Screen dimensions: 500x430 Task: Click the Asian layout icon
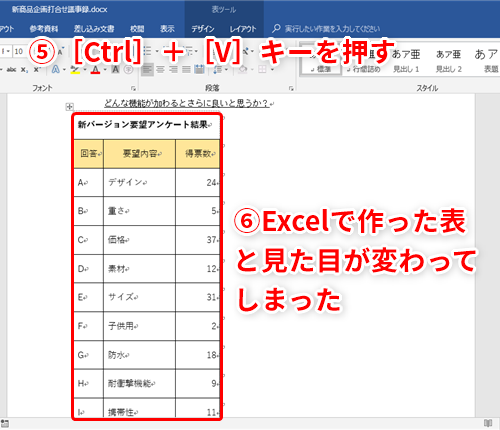click(246, 51)
